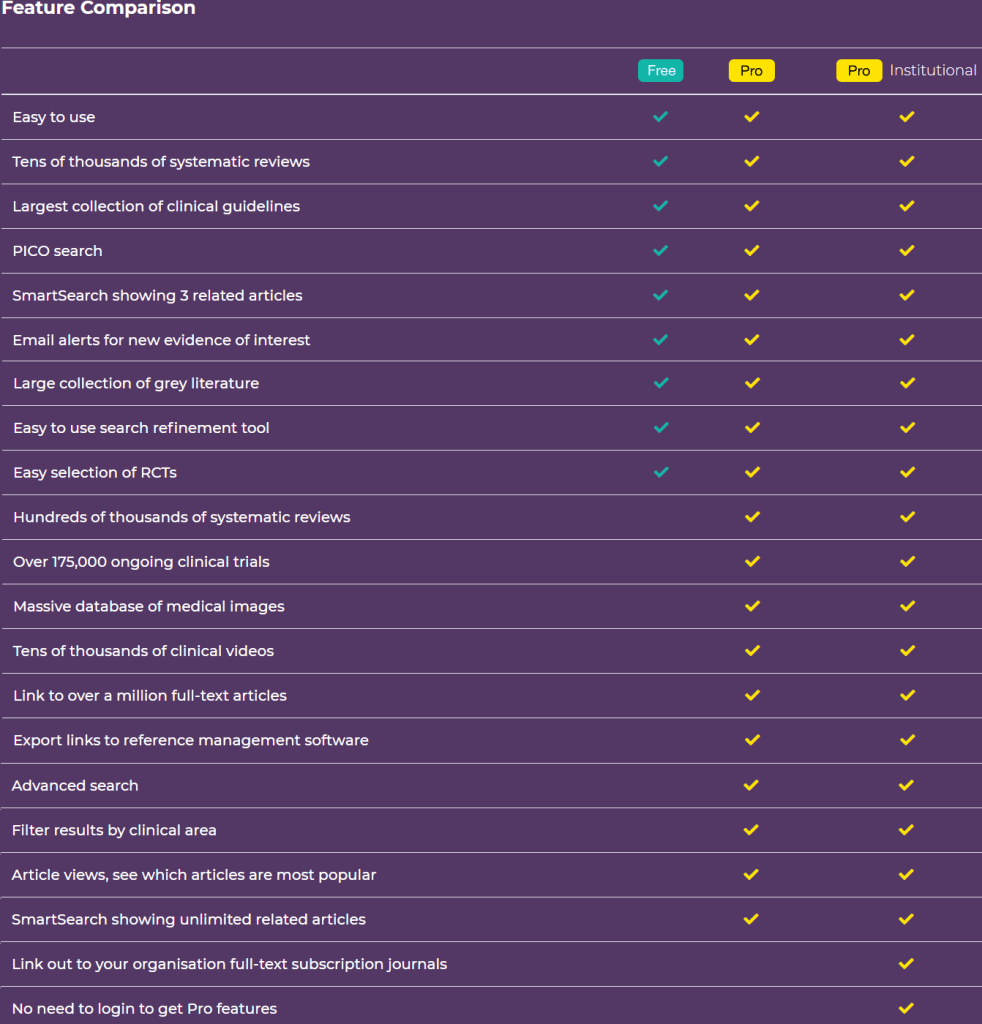The height and width of the screenshot is (1024, 982).
Task: Click Free checkmark for Easy selection of RCTs
Action: [x=660, y=472]
